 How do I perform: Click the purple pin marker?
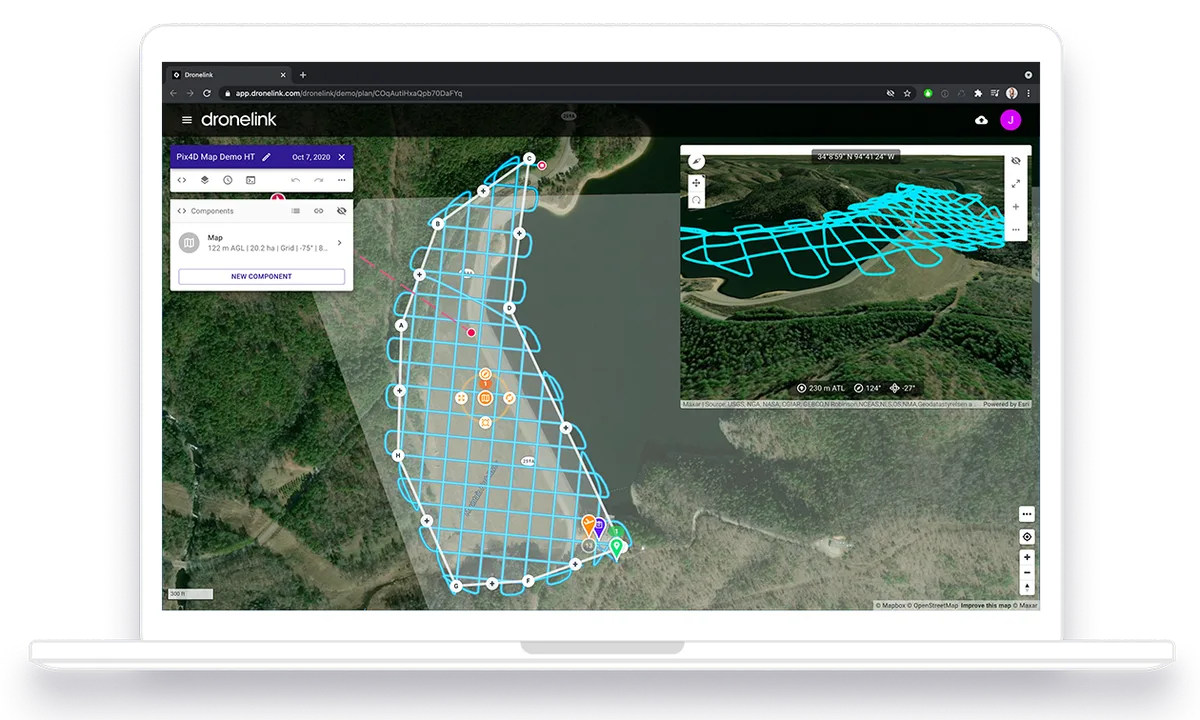click(599, 526)
